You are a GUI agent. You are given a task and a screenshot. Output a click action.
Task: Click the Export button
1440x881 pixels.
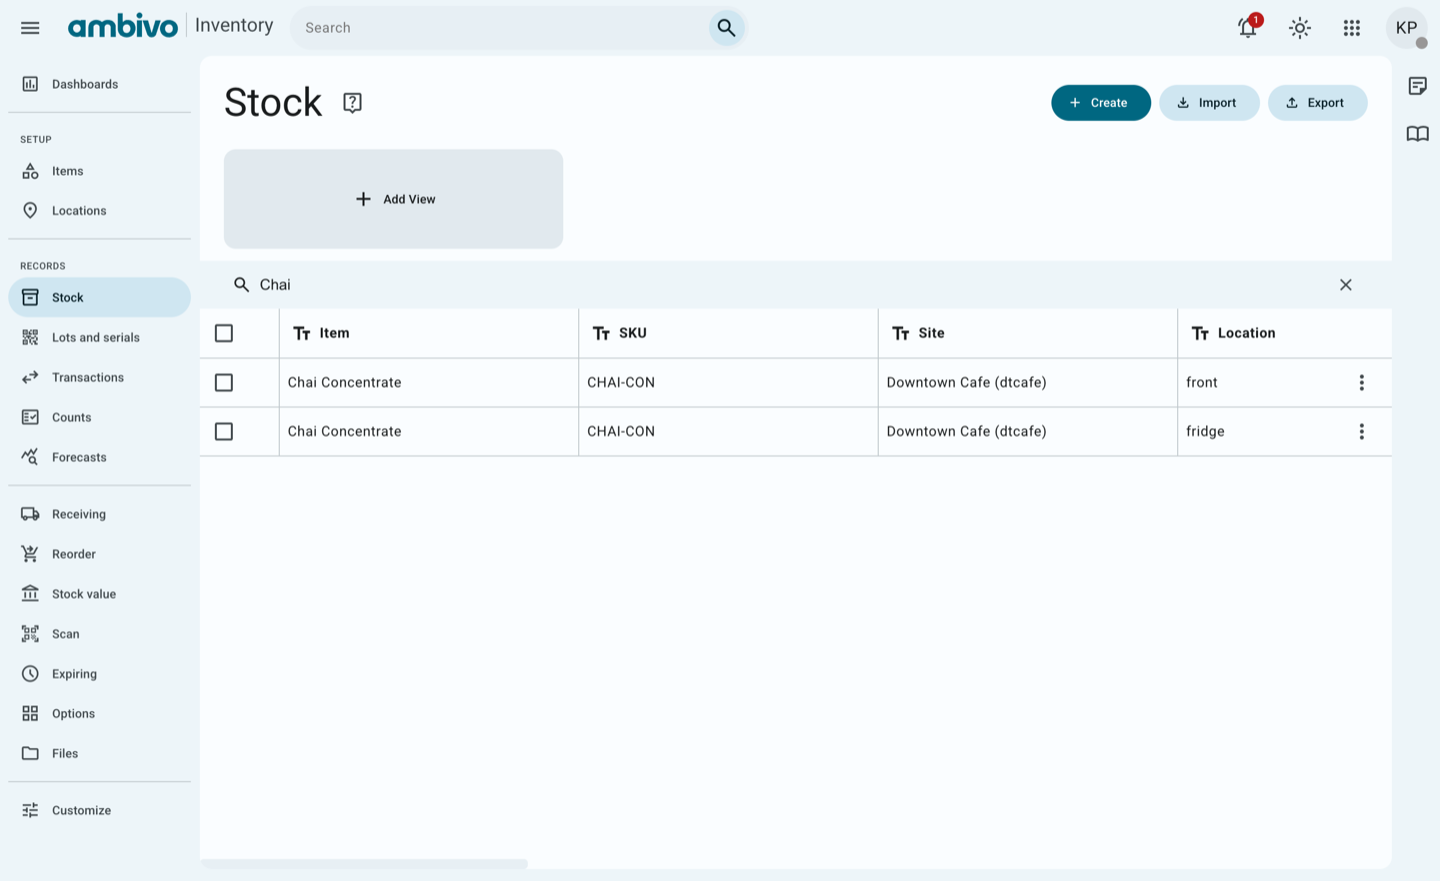click(x=1317, y=103)
